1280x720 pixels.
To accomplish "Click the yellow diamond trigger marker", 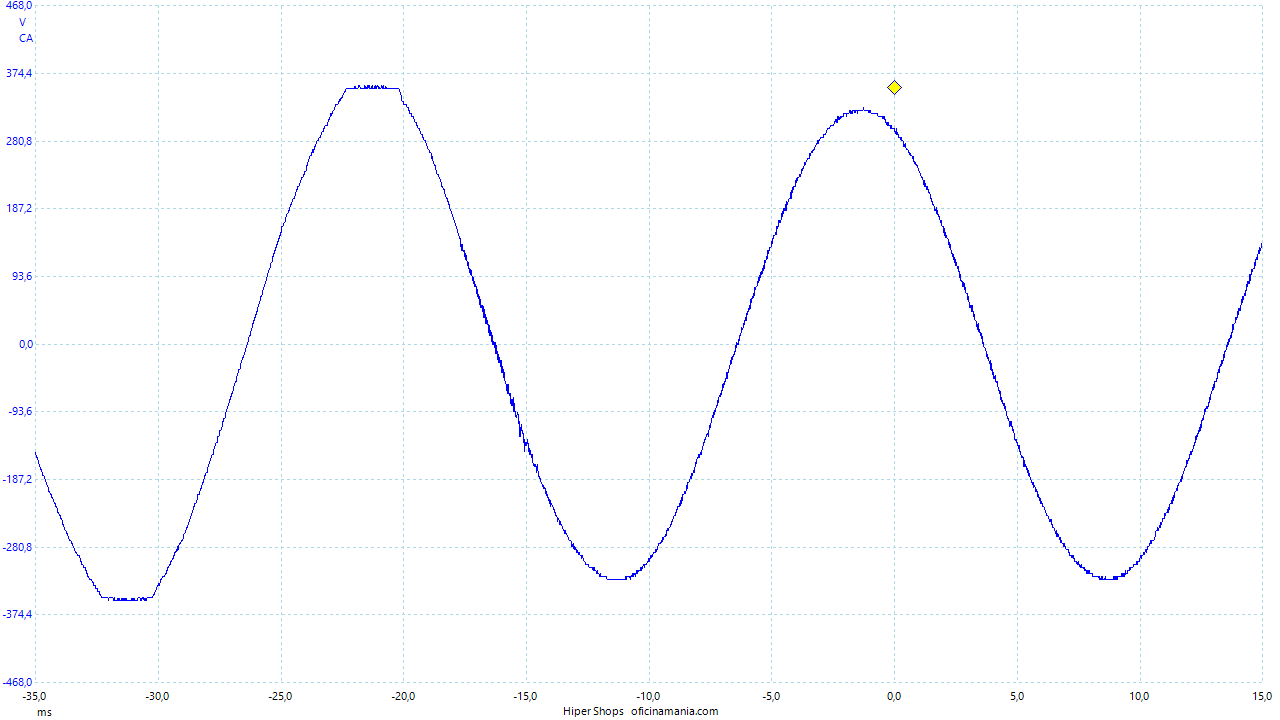I will coord(894,88).
